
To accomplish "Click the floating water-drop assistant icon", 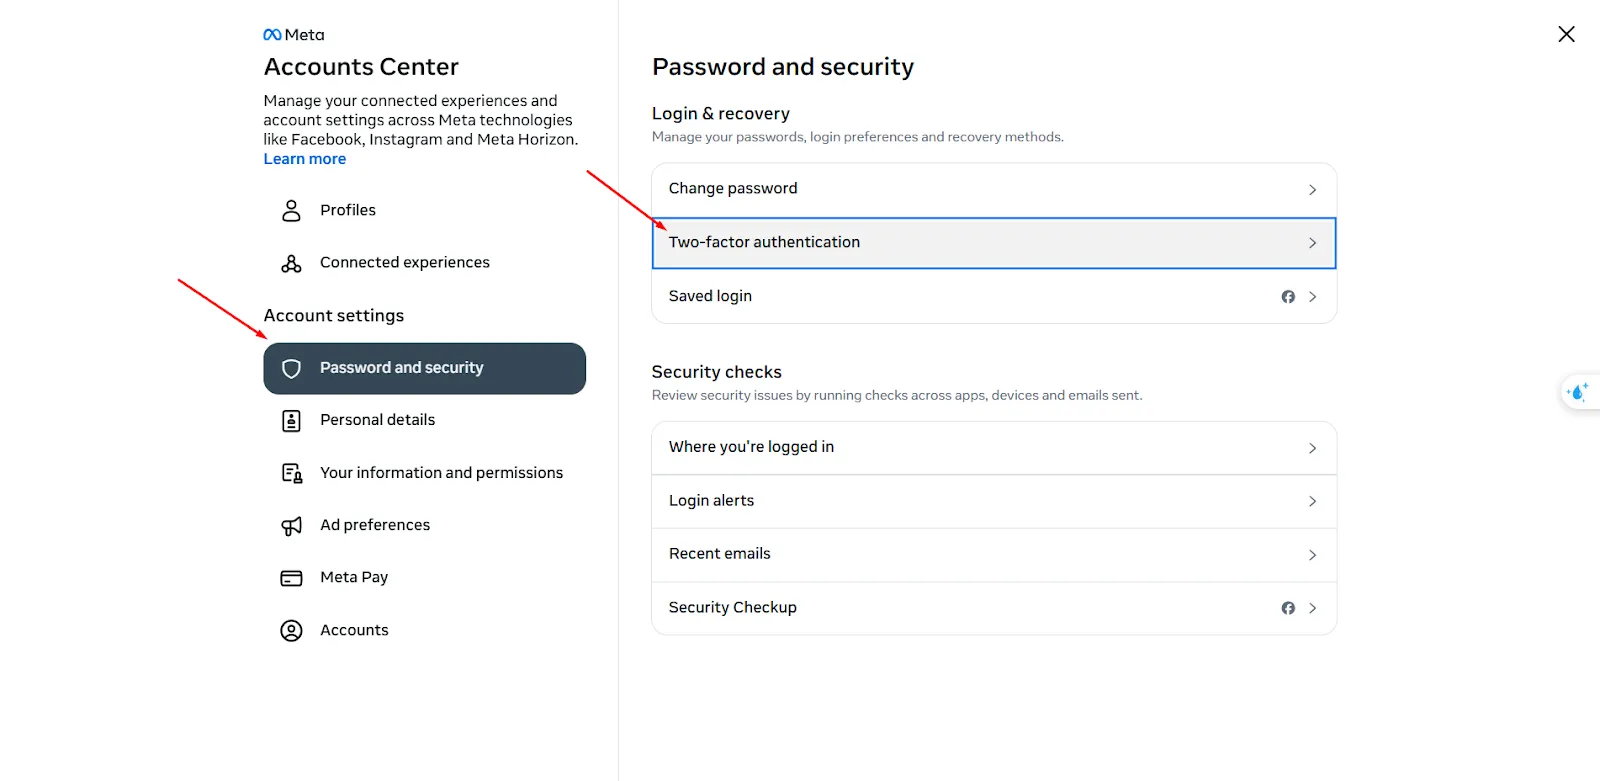I will point(1579,392).
